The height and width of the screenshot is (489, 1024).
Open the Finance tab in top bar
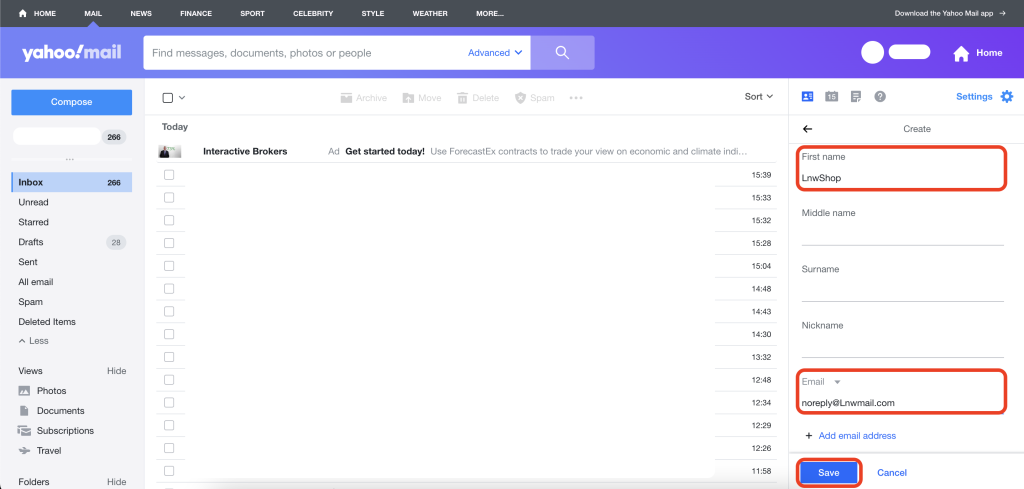pos(196,14)
